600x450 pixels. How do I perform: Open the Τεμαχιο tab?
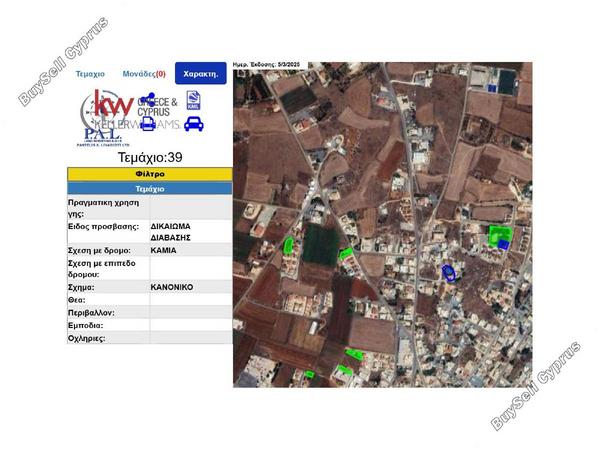(90, 74)
